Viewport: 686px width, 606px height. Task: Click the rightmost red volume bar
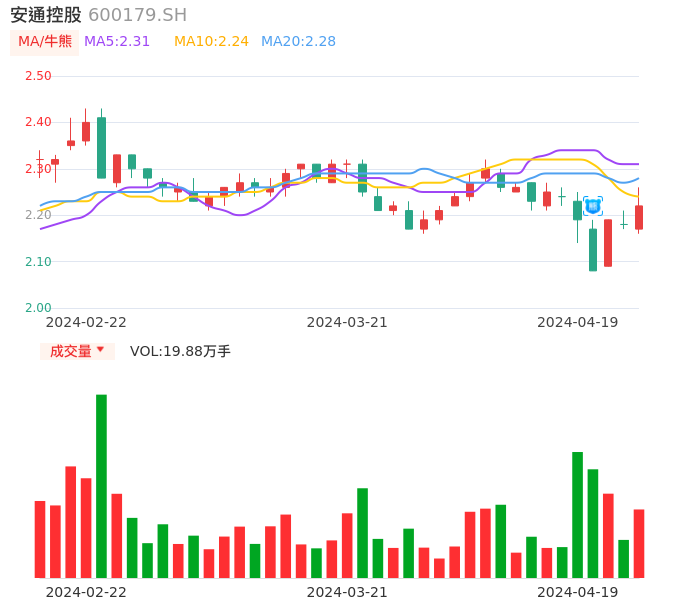[x=639, y=543]
